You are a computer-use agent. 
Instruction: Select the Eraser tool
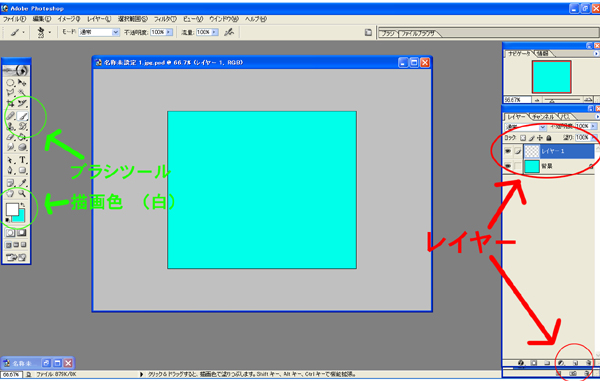tap(10, 137)
